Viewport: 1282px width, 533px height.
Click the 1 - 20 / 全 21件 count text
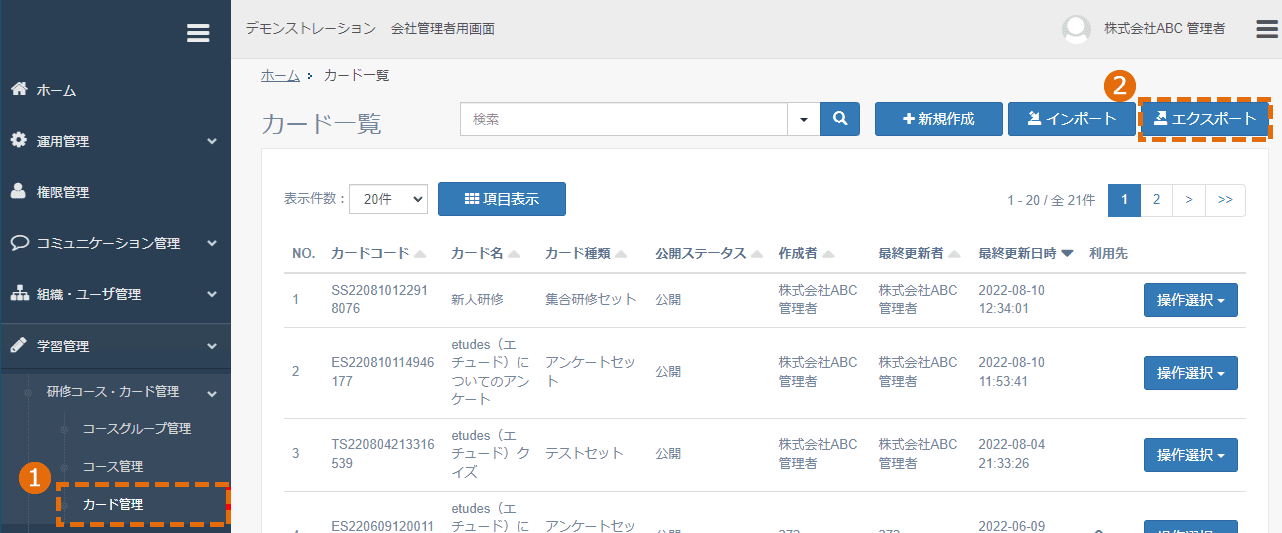[x=1051, y=200]
